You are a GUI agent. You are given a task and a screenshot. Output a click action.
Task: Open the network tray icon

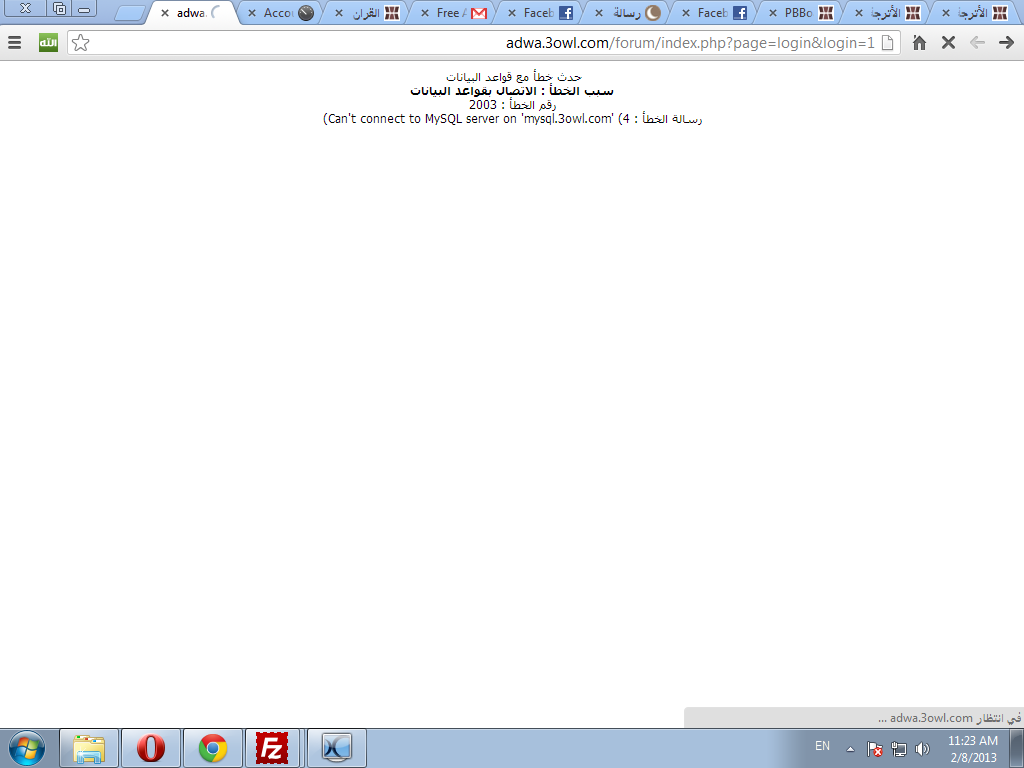(x=899, y=749)
